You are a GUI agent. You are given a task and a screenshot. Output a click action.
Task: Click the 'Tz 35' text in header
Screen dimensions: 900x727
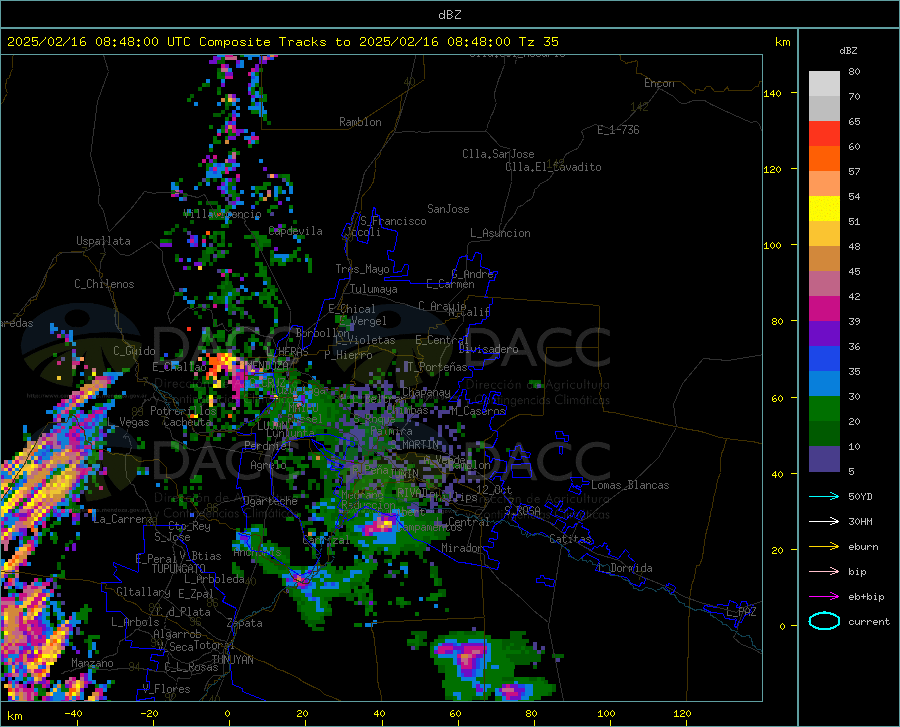click(x=538, y=42)
